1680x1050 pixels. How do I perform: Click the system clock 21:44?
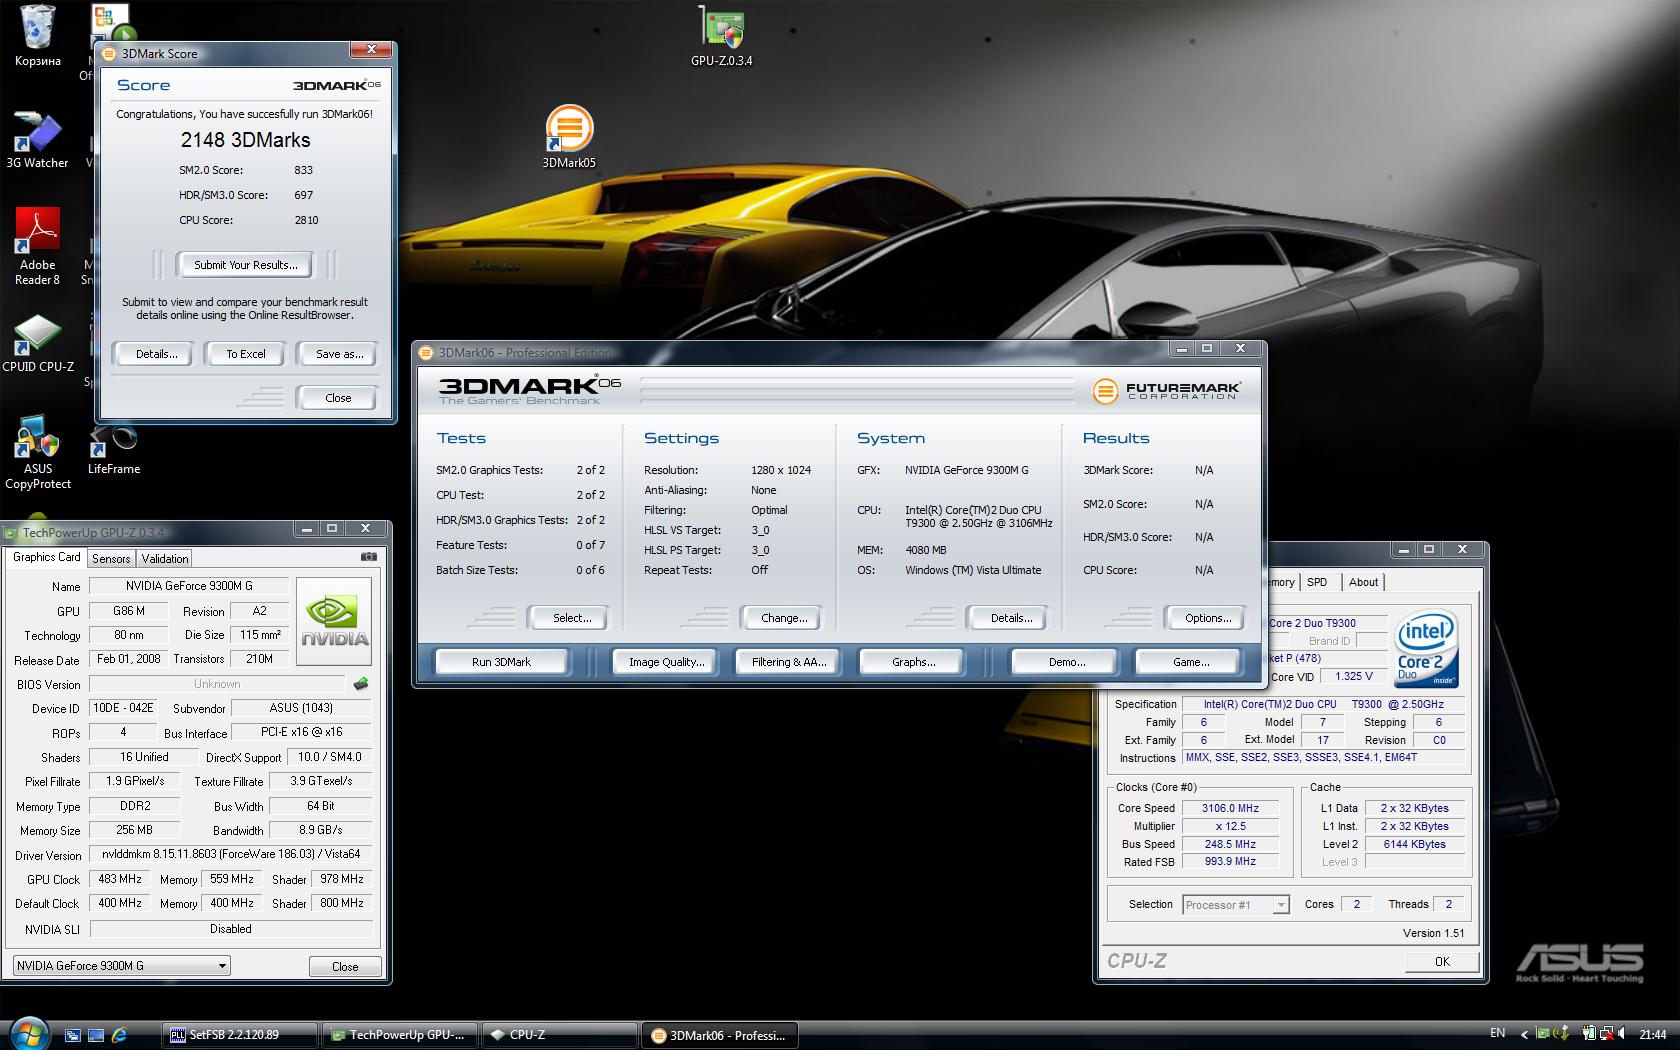(1653, 1034)
